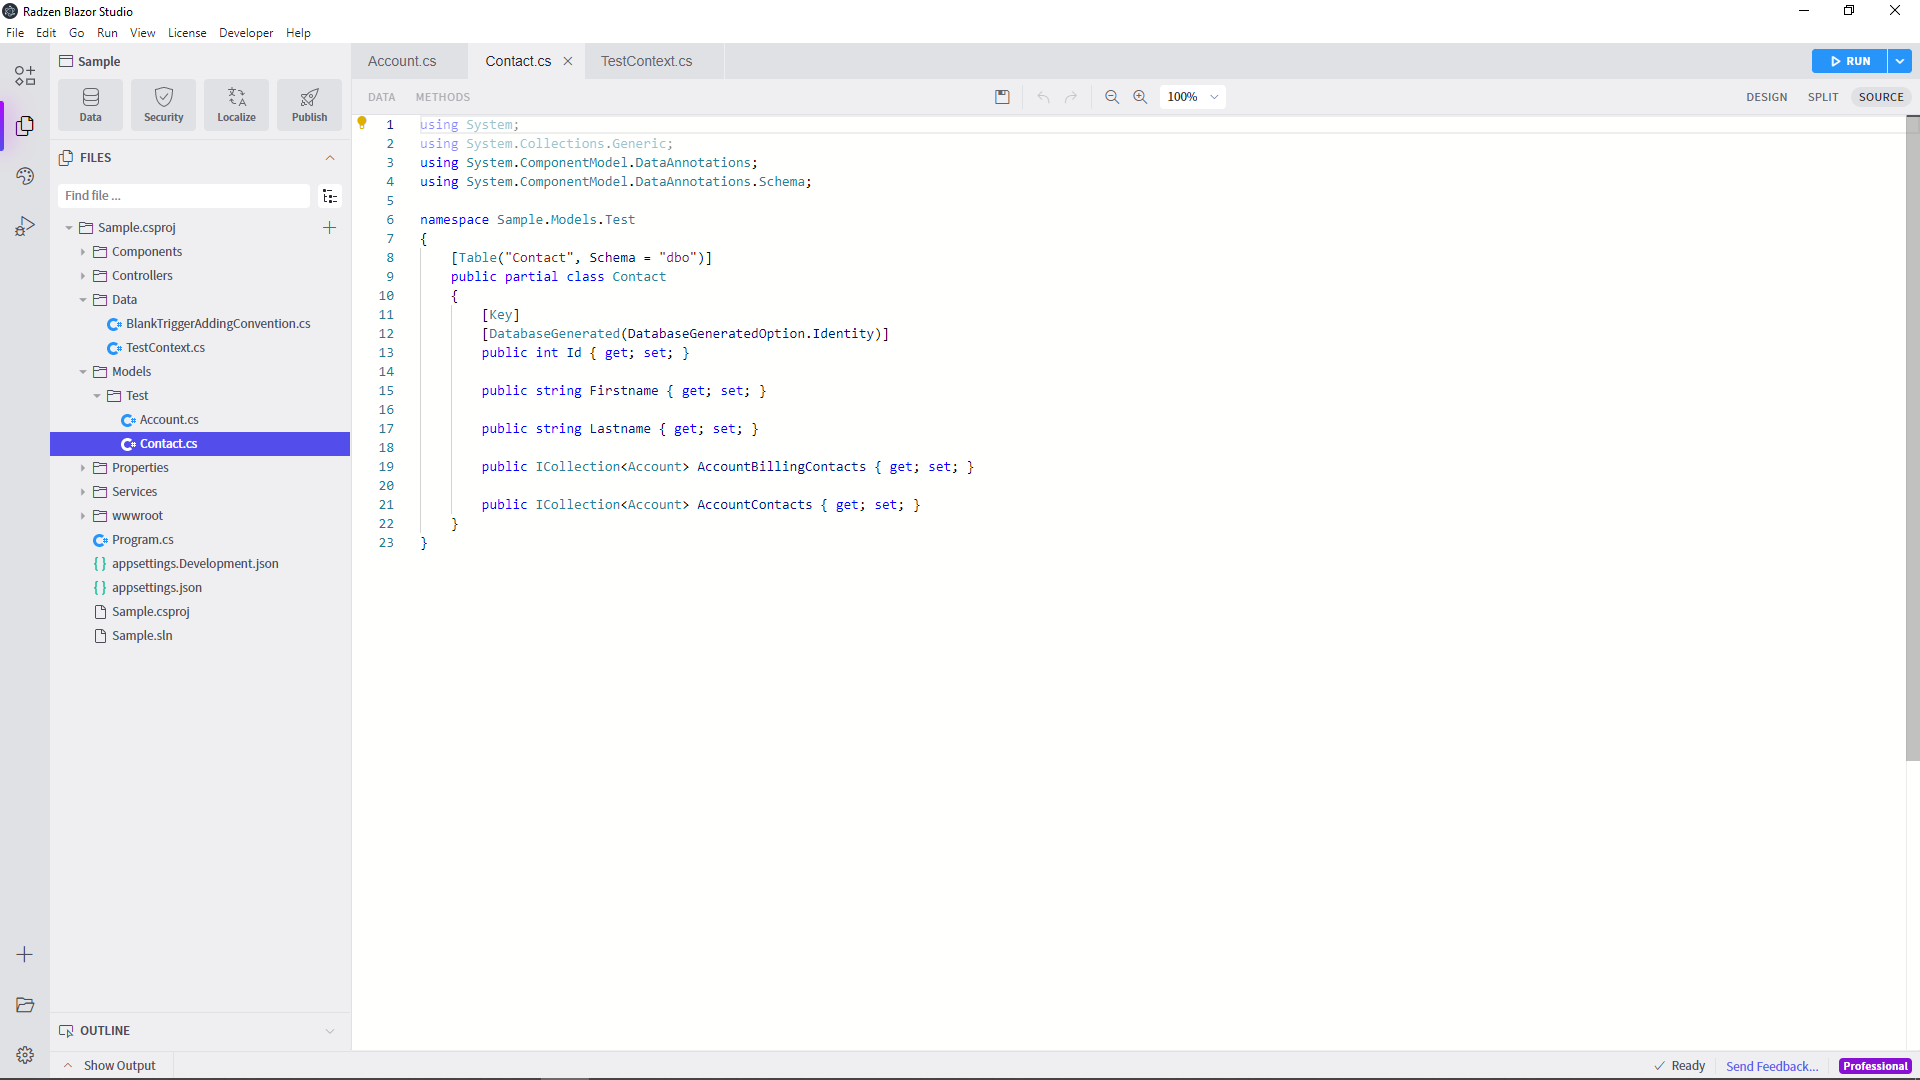Open the Run options dropdown arrow
Screen dimensions: 1920x1080
(1900, 61)
